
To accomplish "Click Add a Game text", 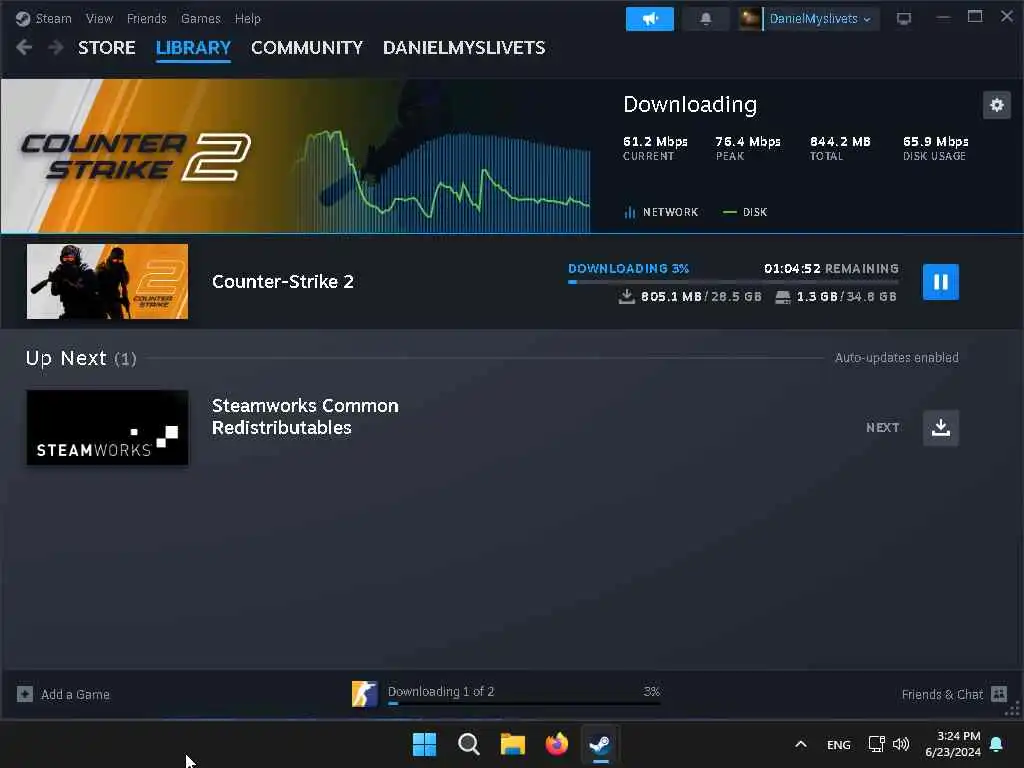I will (x=75, y=694).
